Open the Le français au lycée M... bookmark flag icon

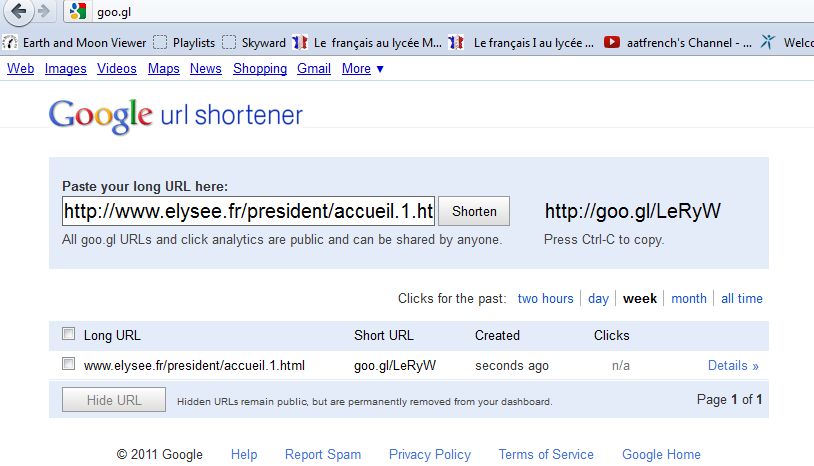tap(300, 43)
